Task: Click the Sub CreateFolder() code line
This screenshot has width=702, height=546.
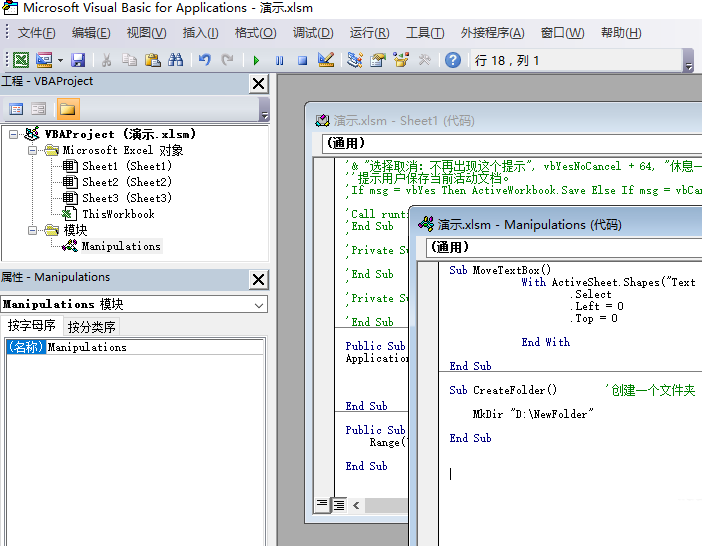Action: pyautogui.click(x=503, y=390)
